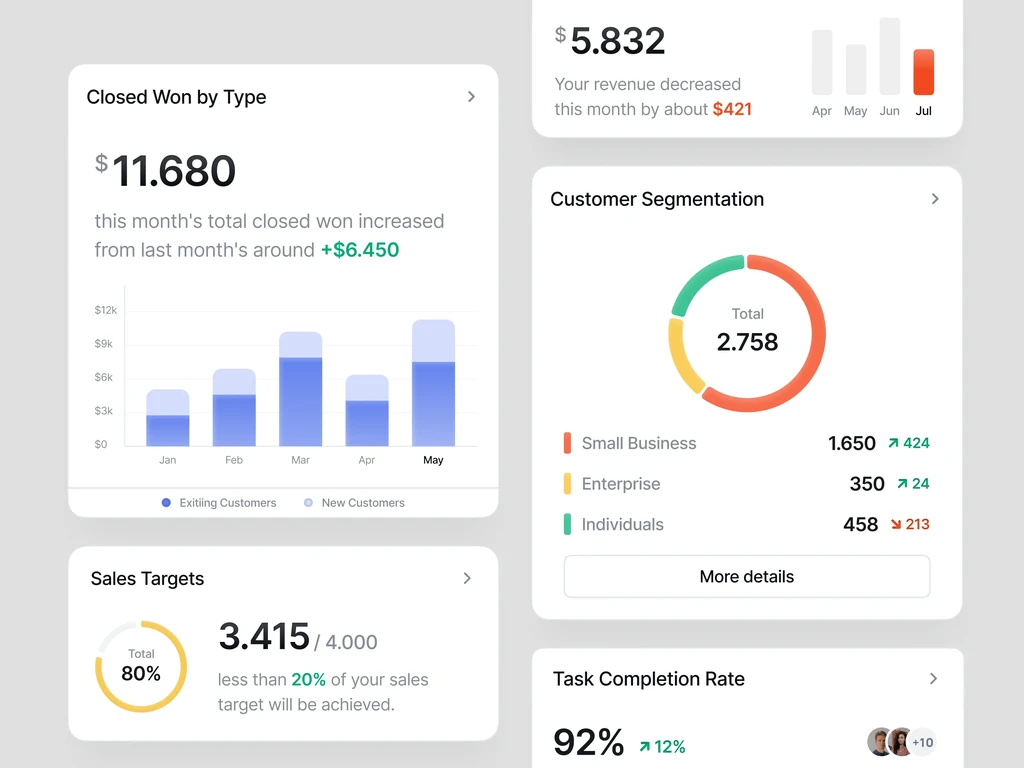Click the Mar bar in the chart

[x=300, y=389]
